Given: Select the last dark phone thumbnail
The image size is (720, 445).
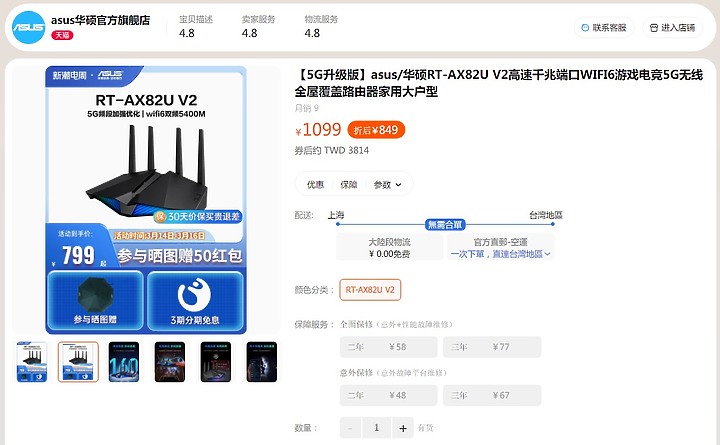Looking at the screenshot, I should point(262,362).
